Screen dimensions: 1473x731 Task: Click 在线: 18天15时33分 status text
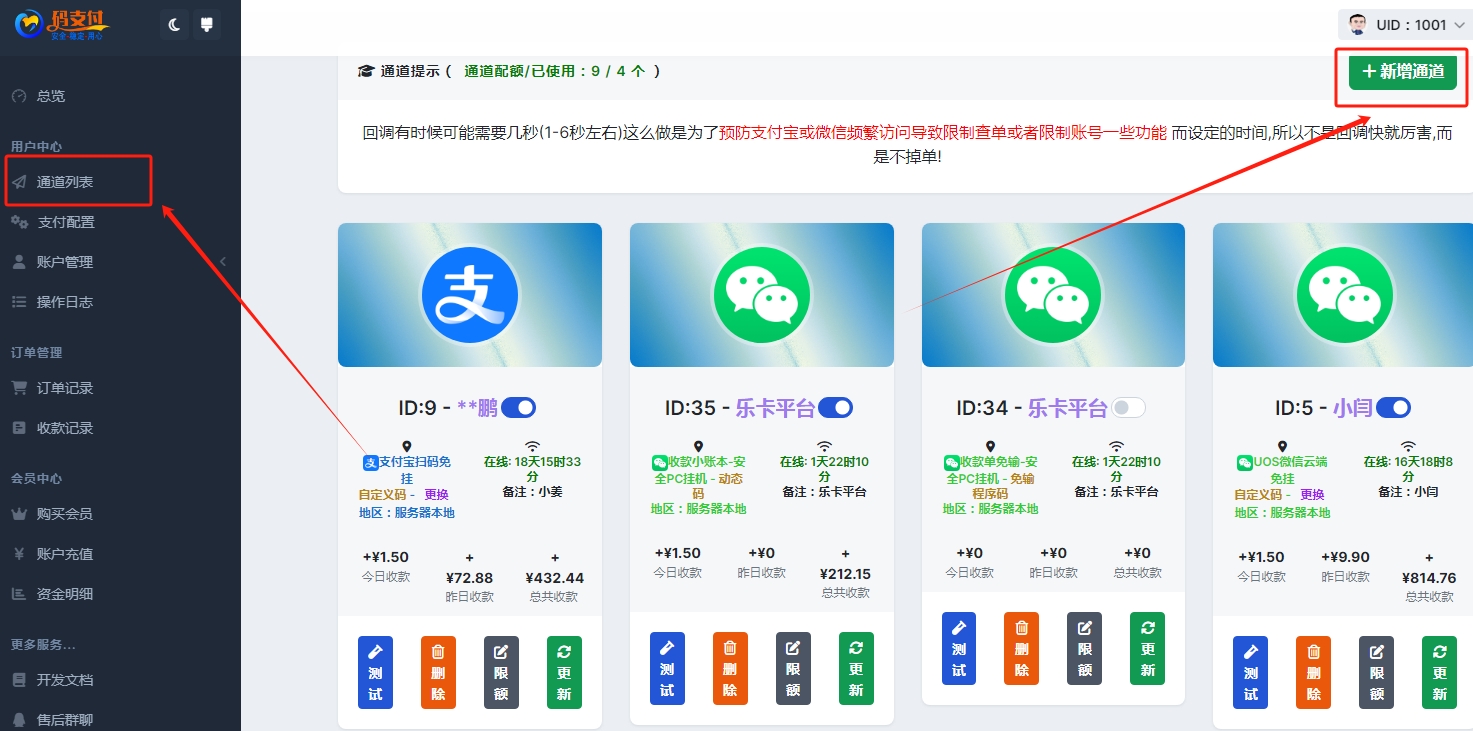click(x=532, y=470)
